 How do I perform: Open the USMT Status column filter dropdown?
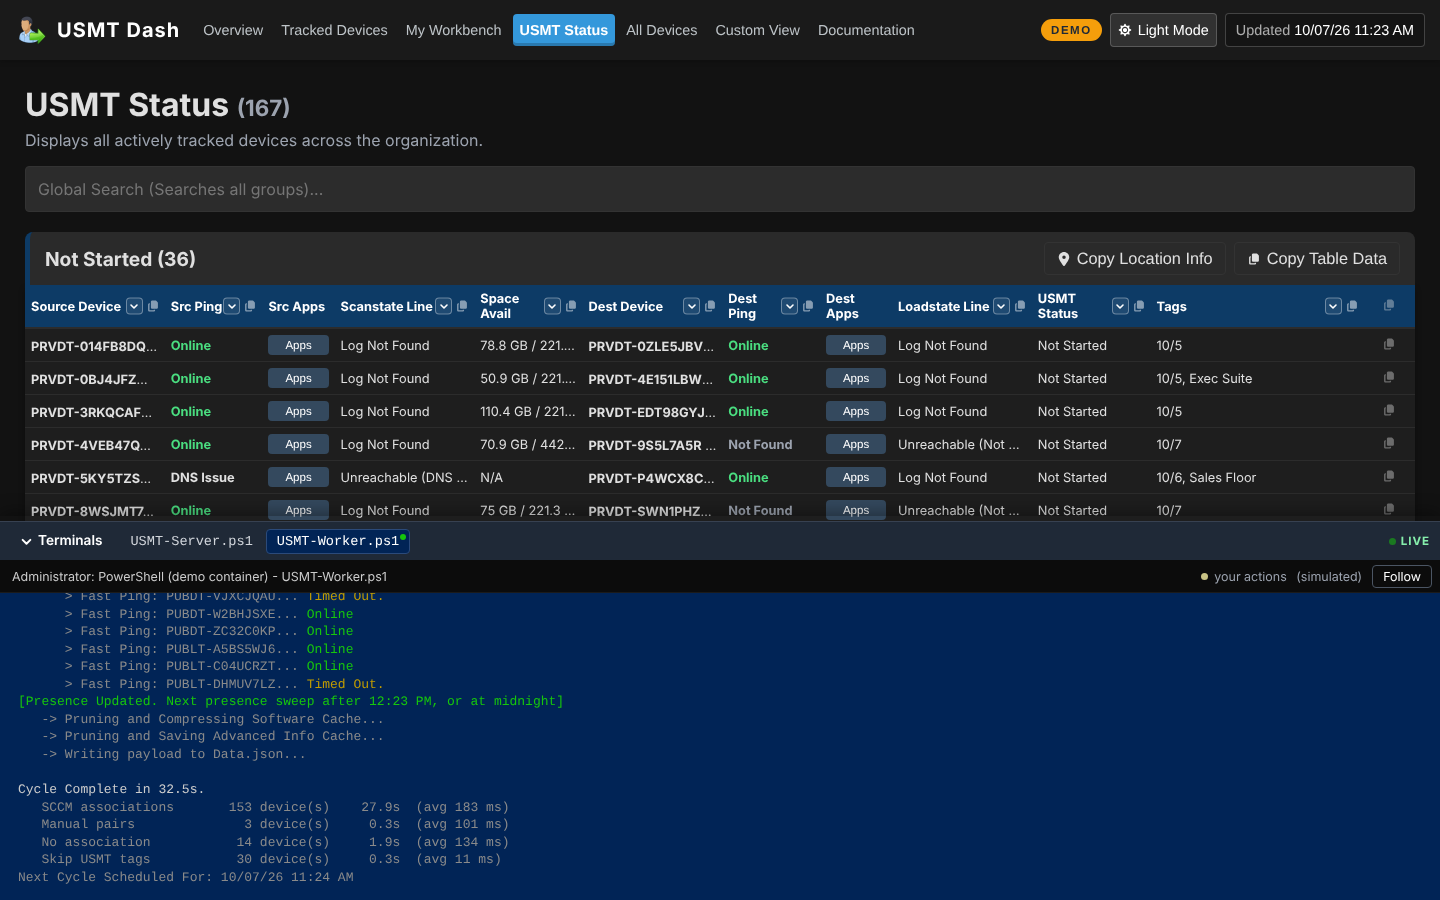tap(1121, 306)
